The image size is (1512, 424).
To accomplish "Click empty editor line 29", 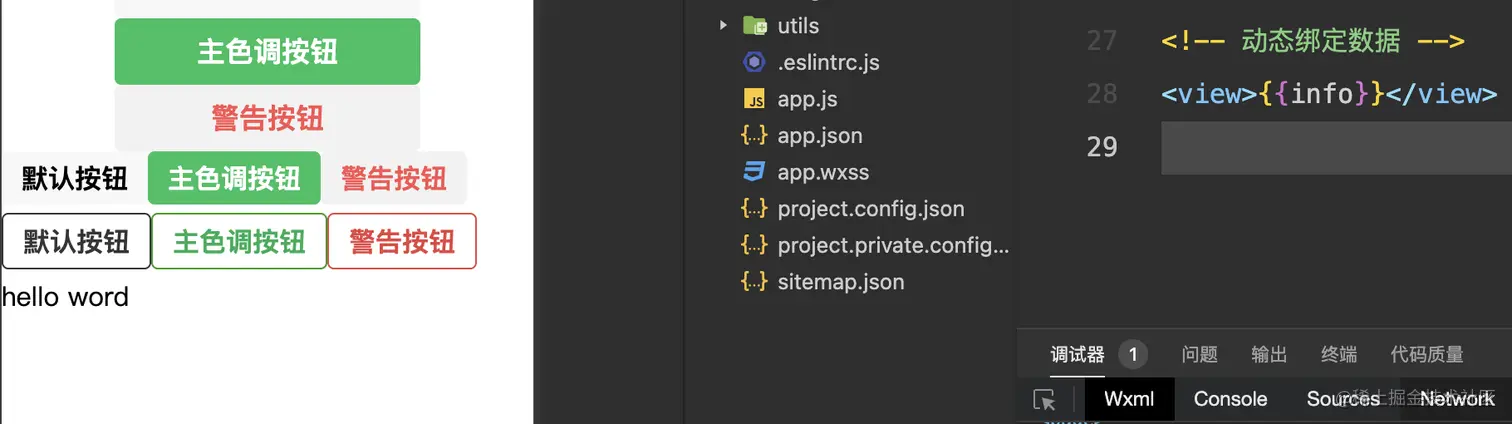I will coord(1330,148).
